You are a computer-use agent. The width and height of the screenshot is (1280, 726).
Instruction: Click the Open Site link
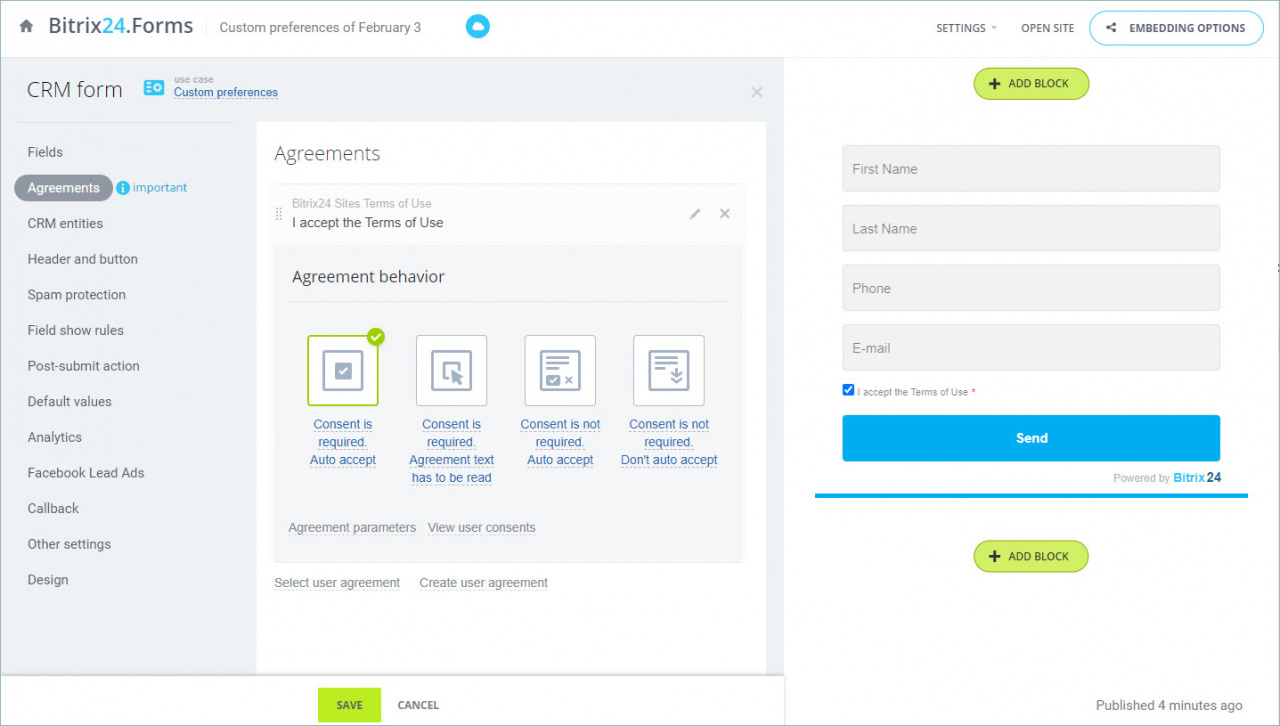(1048, 28)
